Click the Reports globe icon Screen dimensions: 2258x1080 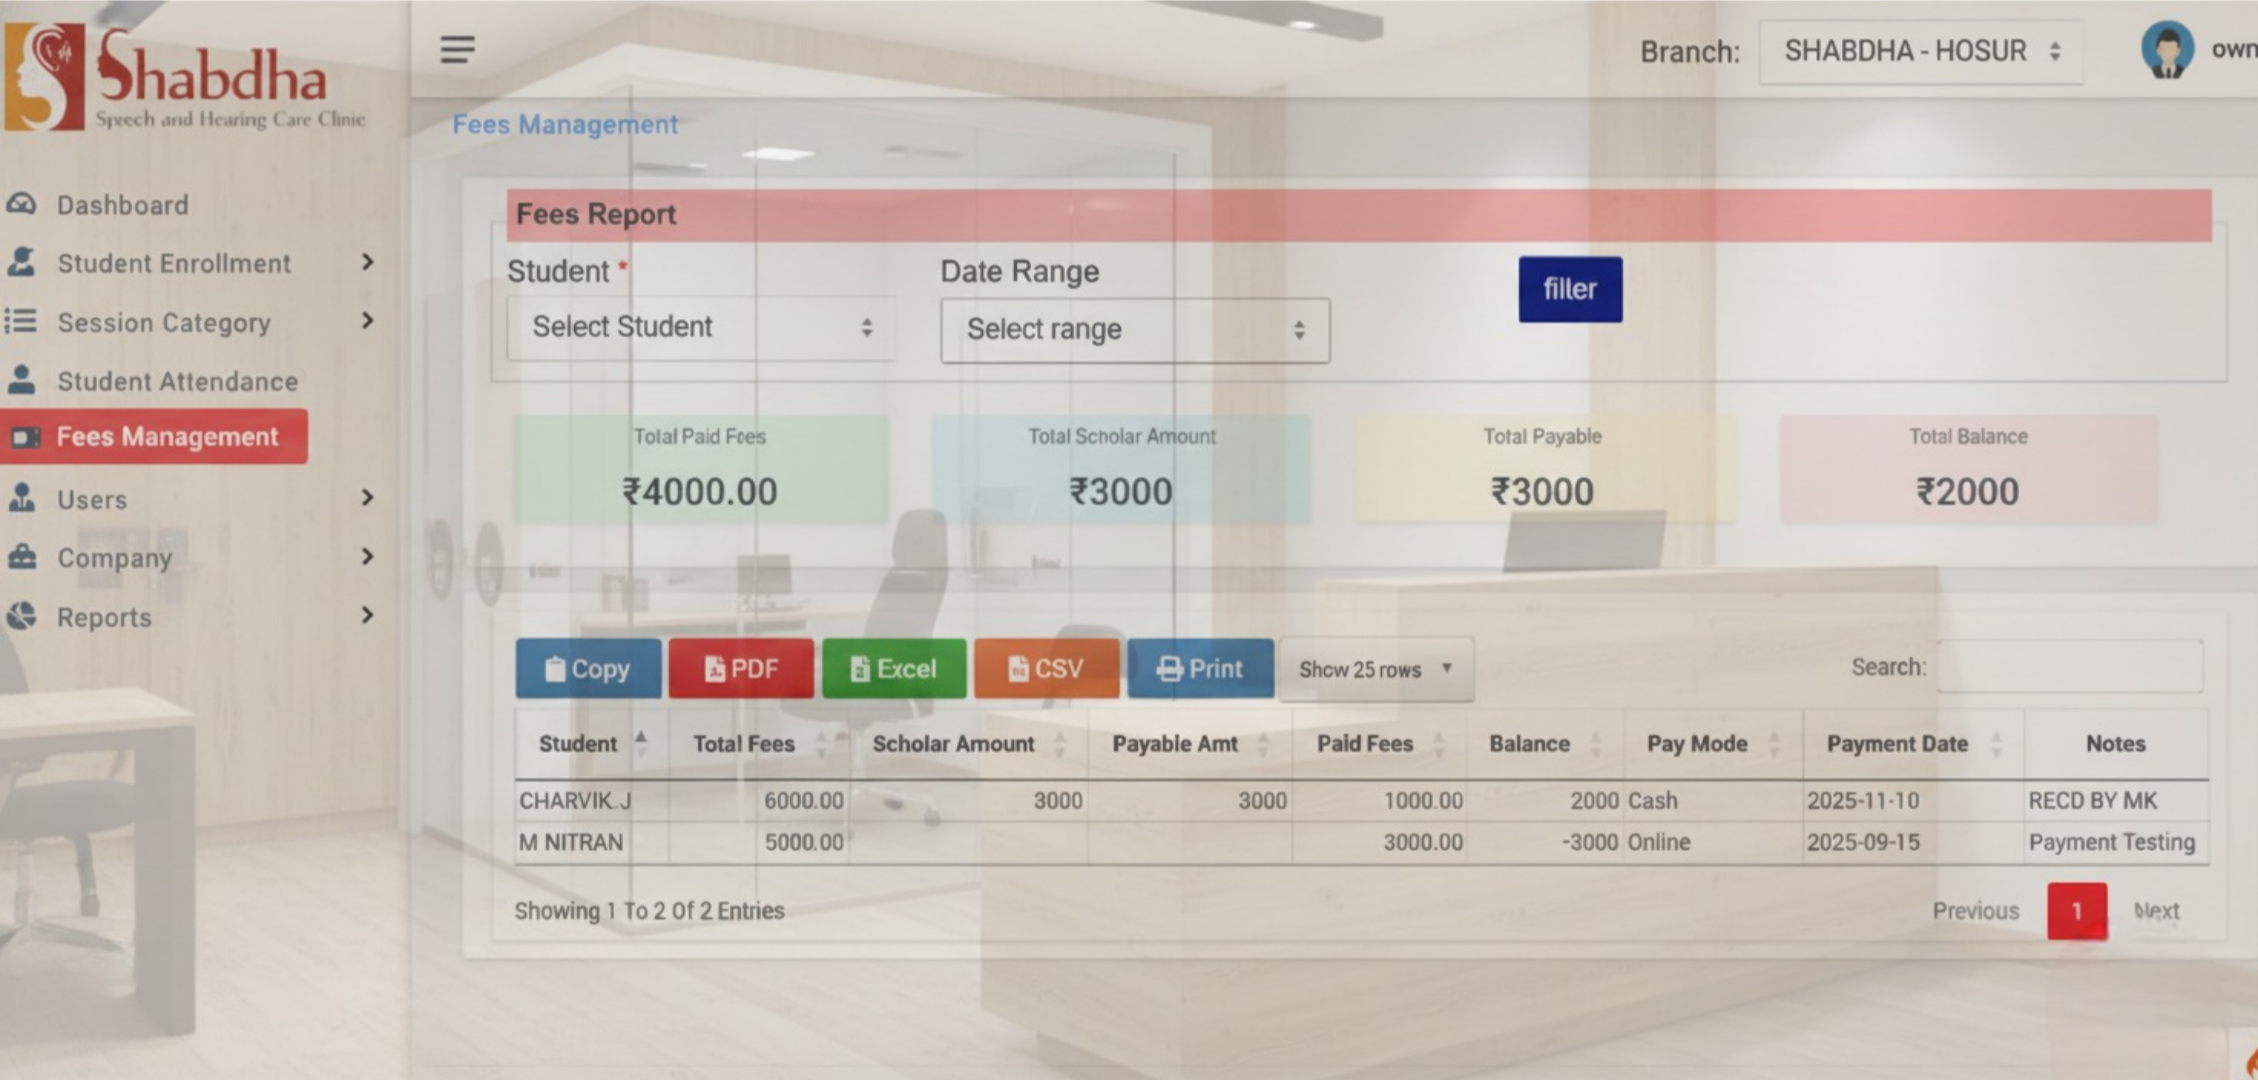click(x=22, y=617)
